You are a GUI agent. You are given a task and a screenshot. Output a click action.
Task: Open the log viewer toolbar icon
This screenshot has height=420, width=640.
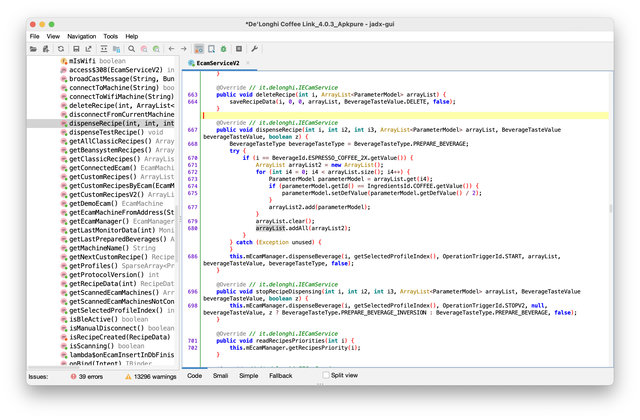[239, 49]
